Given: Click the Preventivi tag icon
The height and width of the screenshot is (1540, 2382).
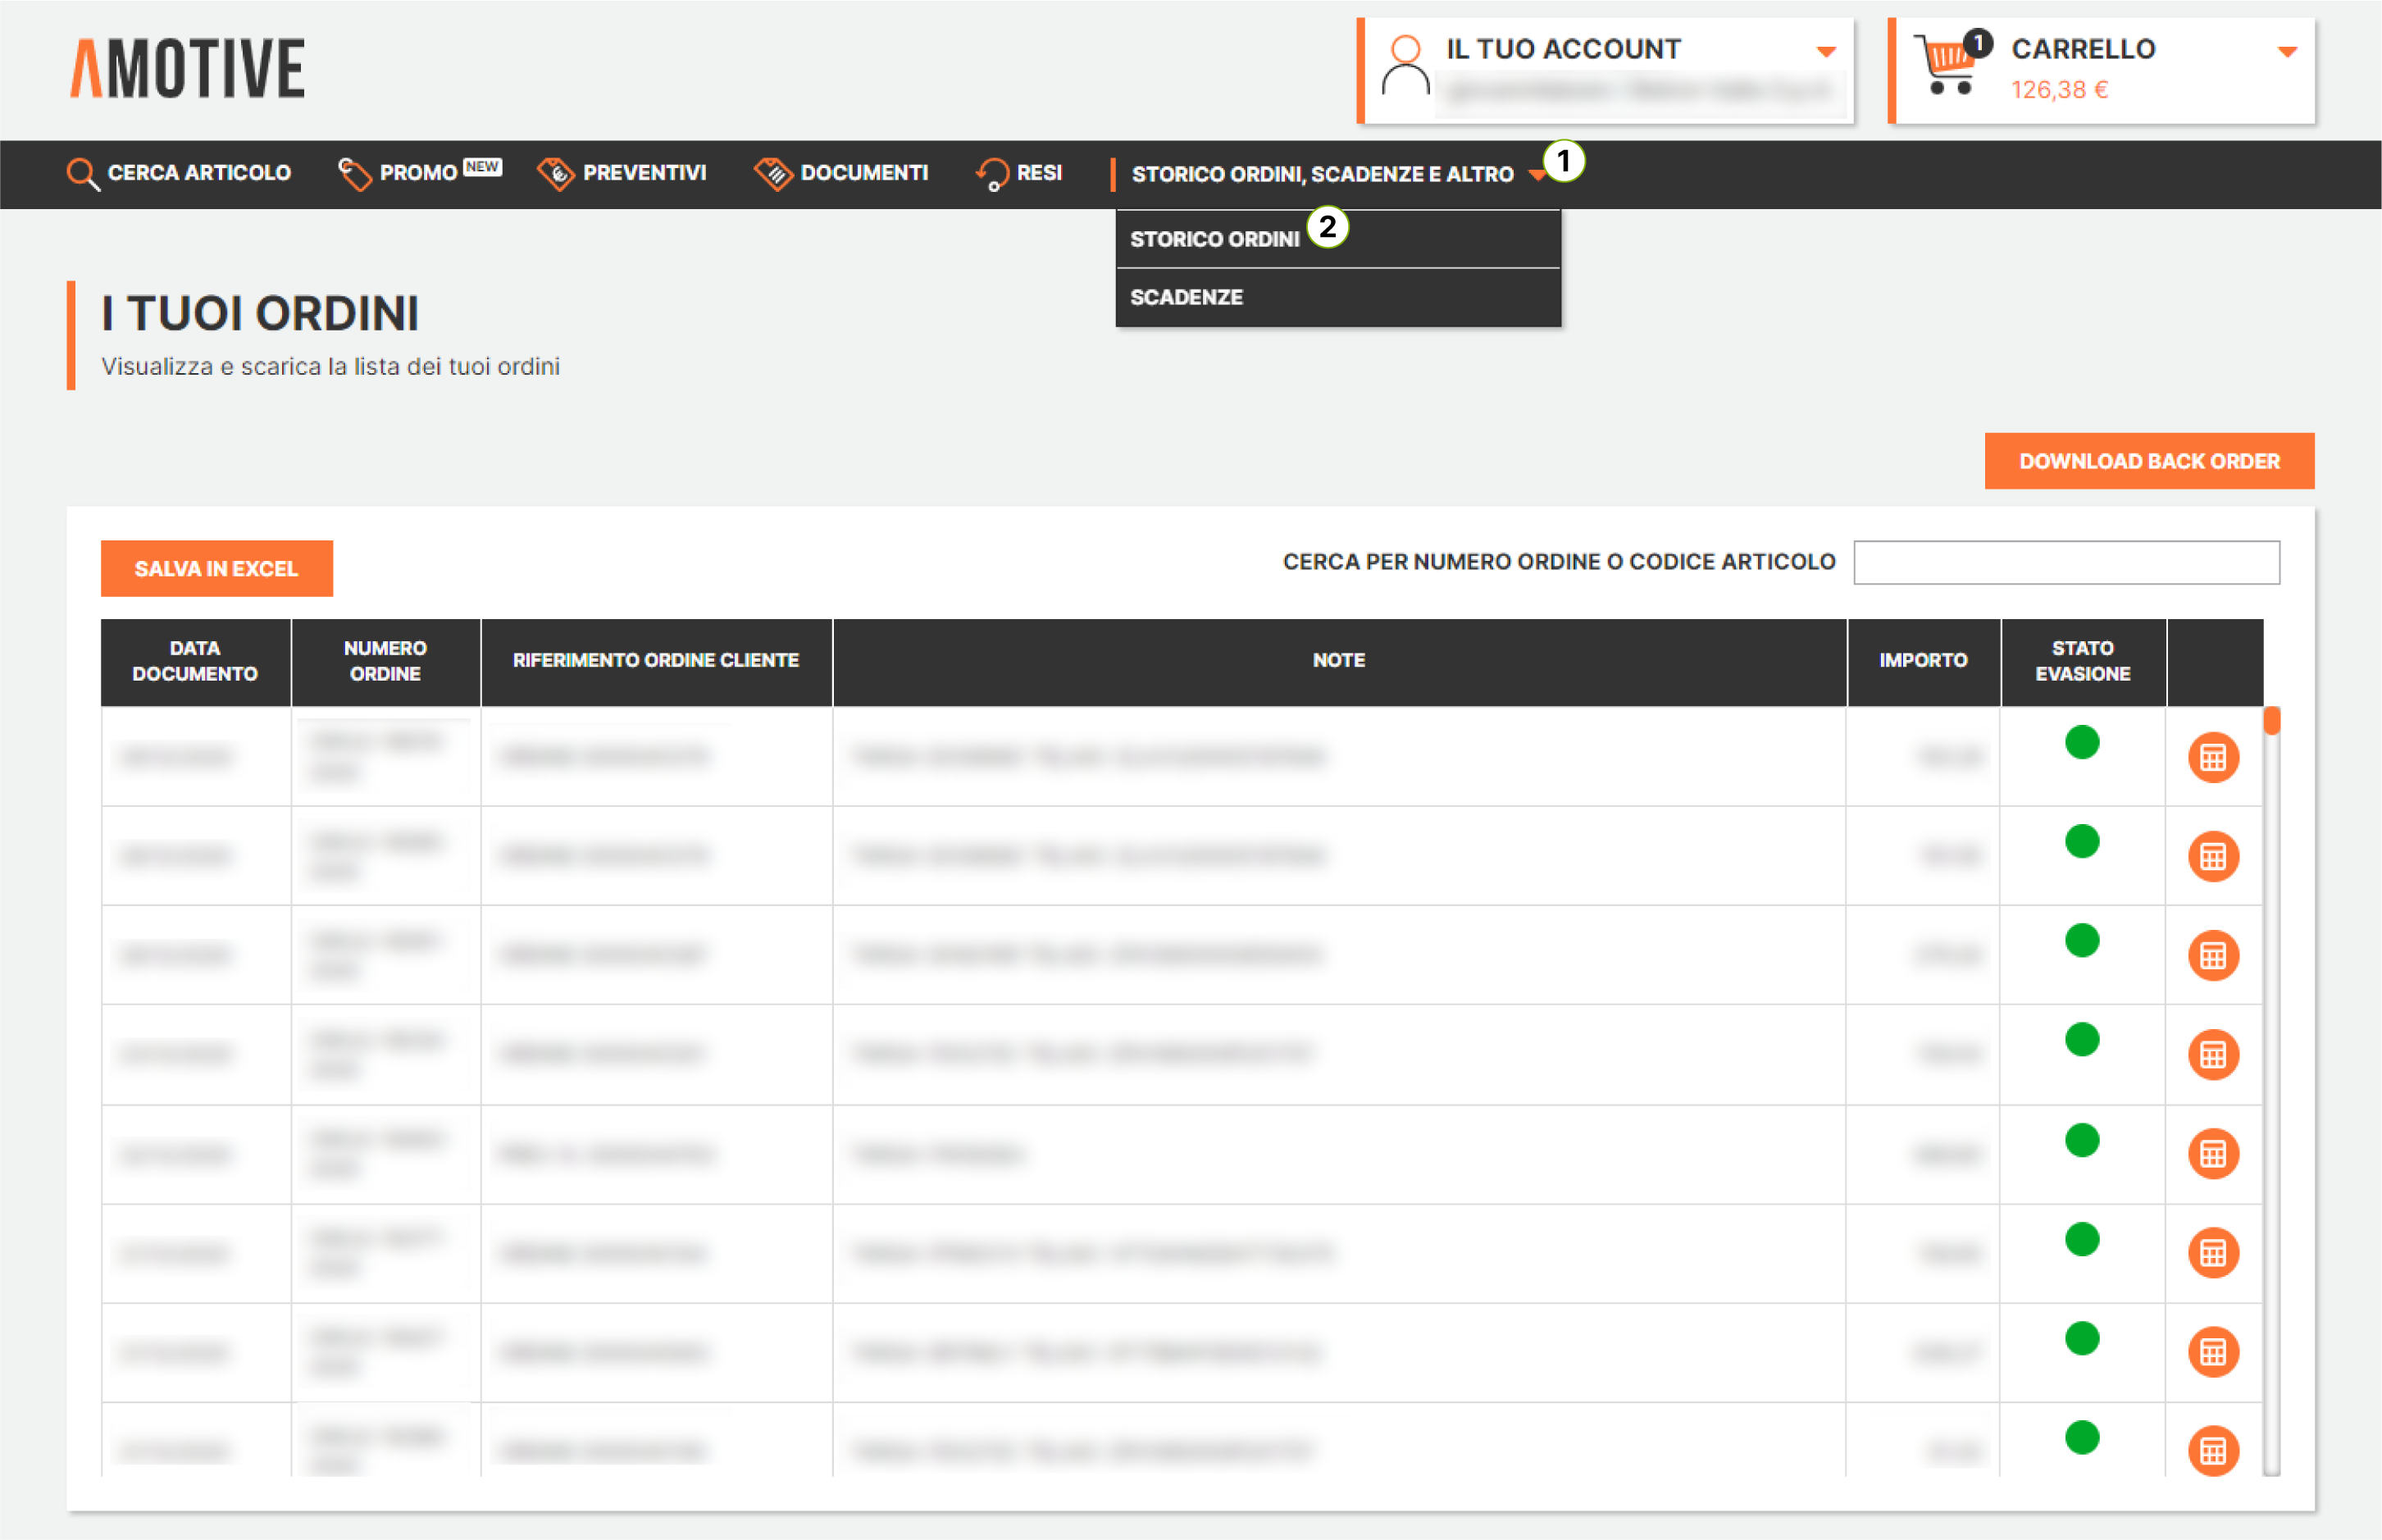Looking at the screenshot, I should click(556, 174).
